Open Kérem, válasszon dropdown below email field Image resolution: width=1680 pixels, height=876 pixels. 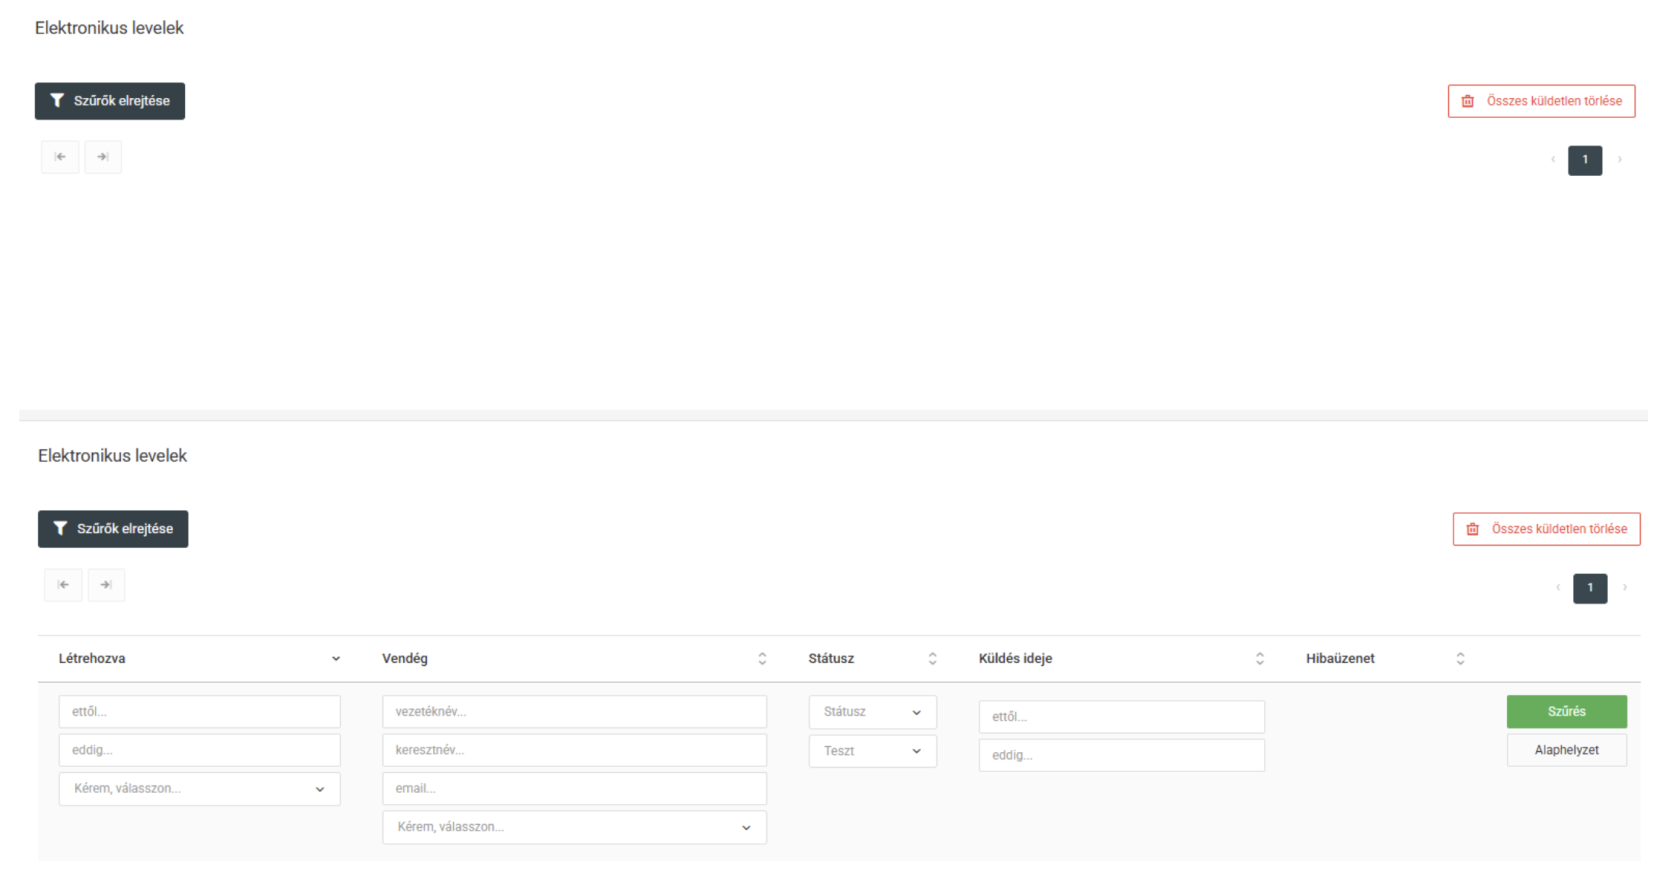point(574,827)
